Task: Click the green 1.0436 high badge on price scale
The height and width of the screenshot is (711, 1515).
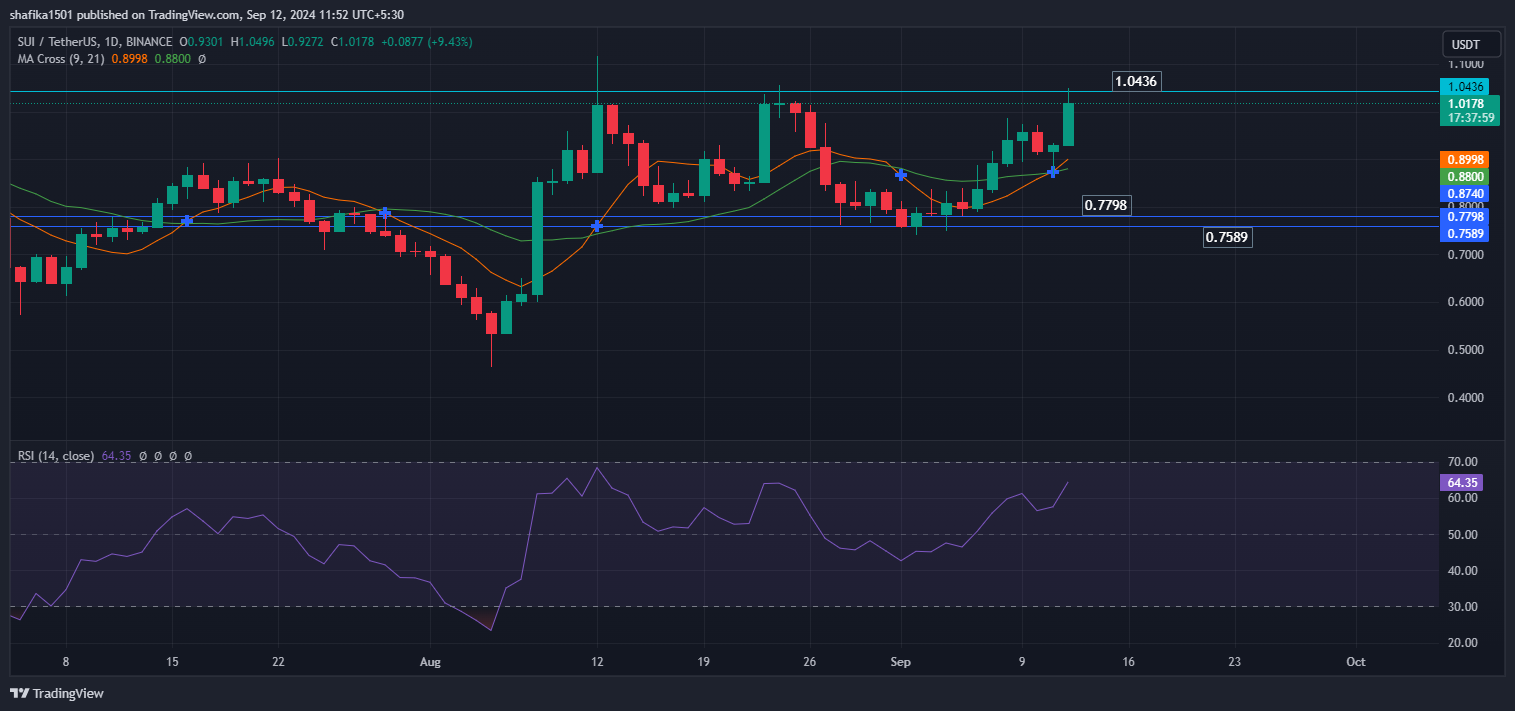Action: 1464,87
